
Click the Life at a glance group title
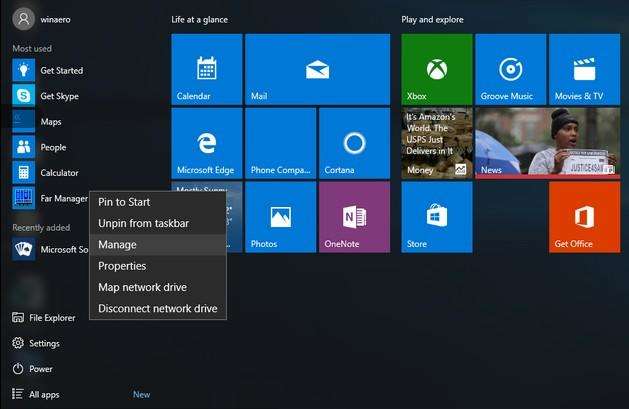(x=199, y=20)
